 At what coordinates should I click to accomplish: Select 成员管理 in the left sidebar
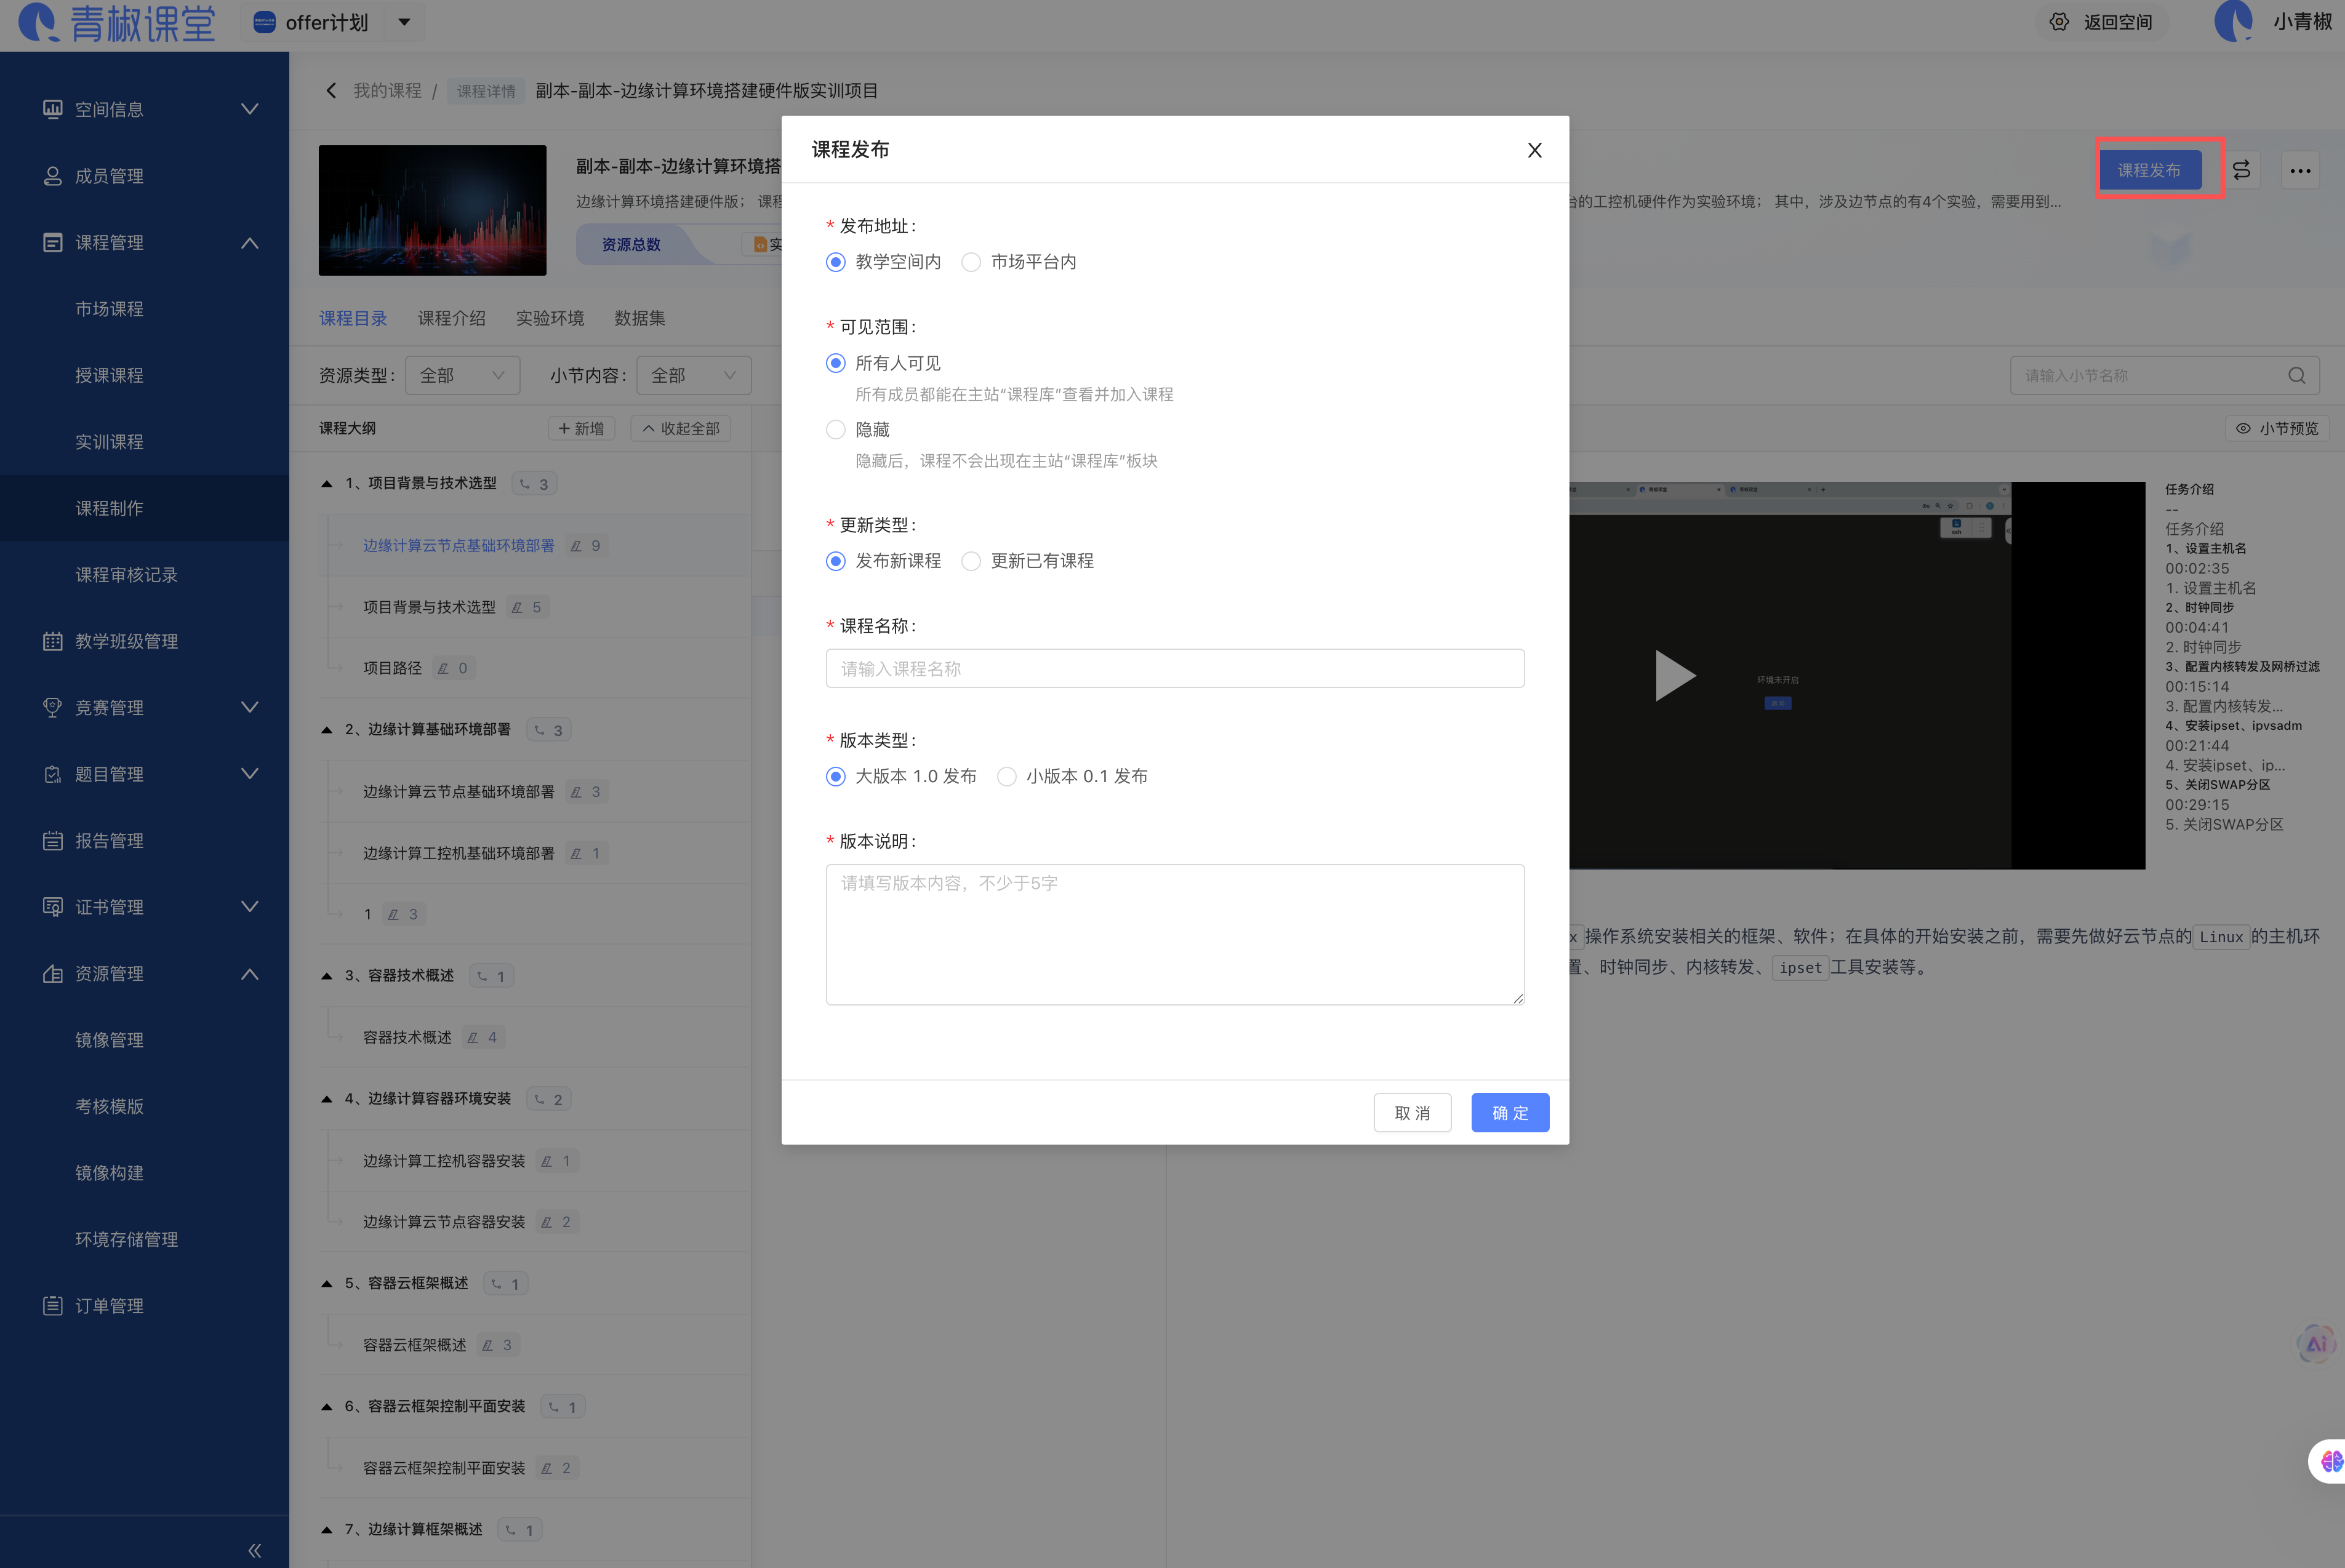pos(110,175)
